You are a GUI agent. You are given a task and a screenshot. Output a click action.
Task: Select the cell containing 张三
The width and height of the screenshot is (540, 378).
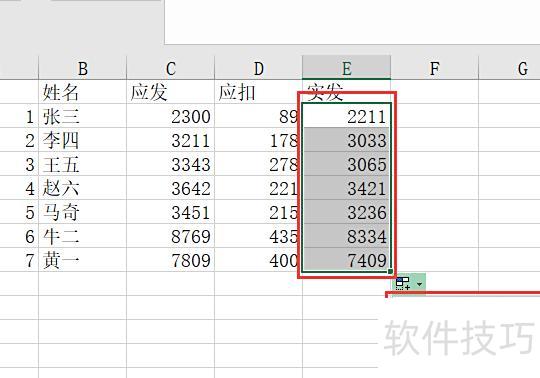tap(83, 116)
